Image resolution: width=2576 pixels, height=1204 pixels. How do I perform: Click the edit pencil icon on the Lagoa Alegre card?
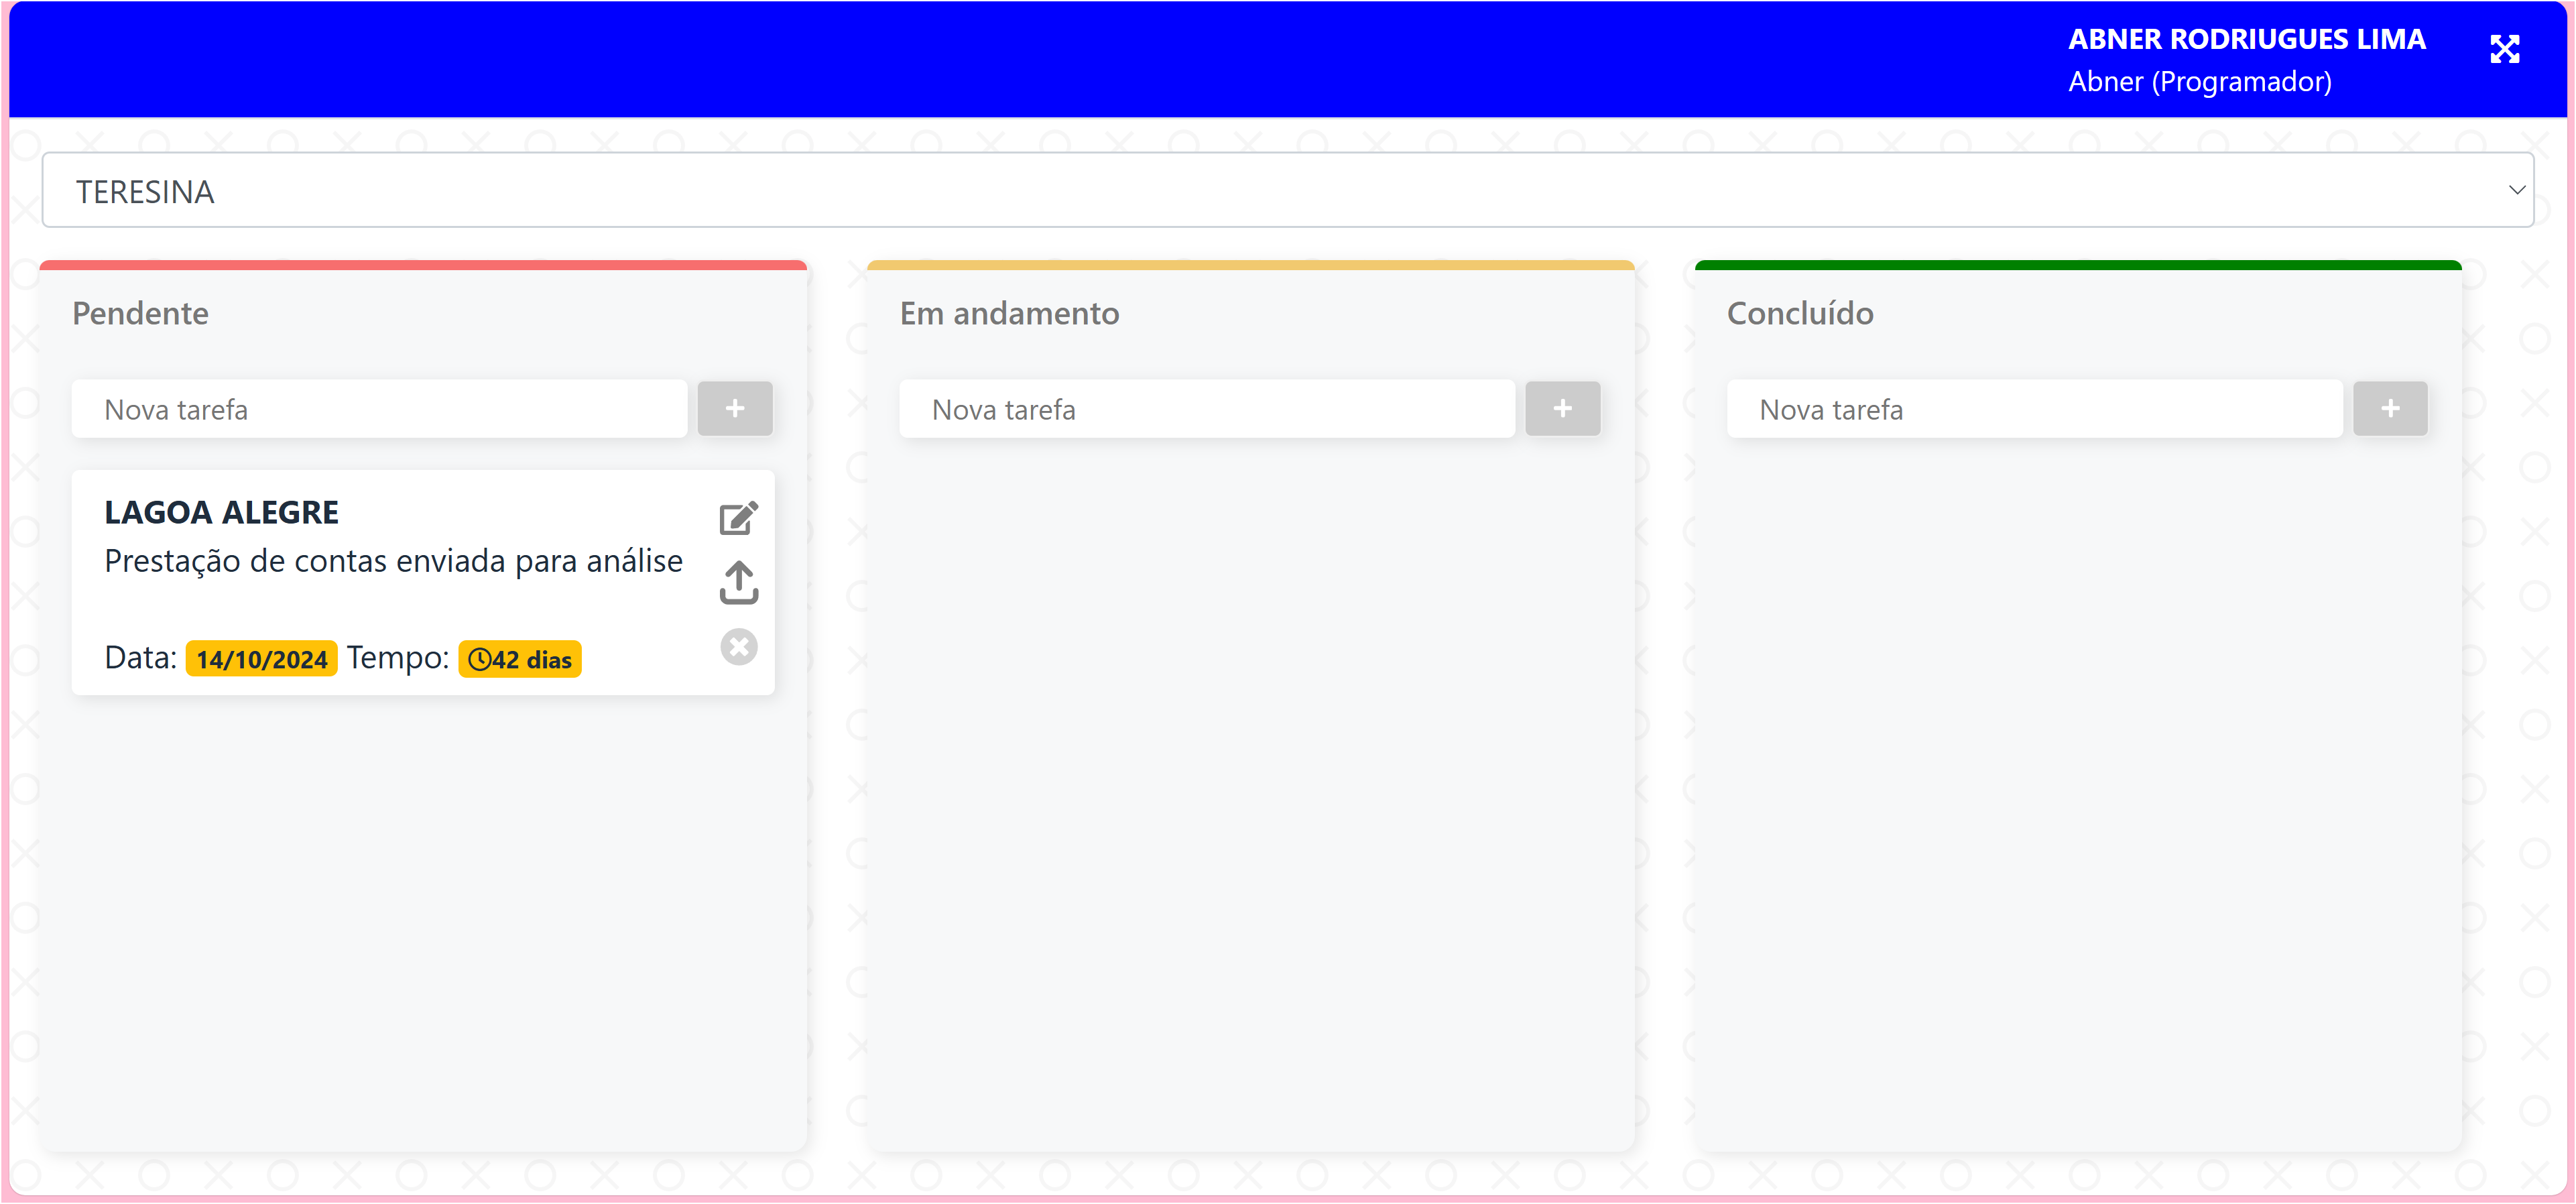(738, 518)
